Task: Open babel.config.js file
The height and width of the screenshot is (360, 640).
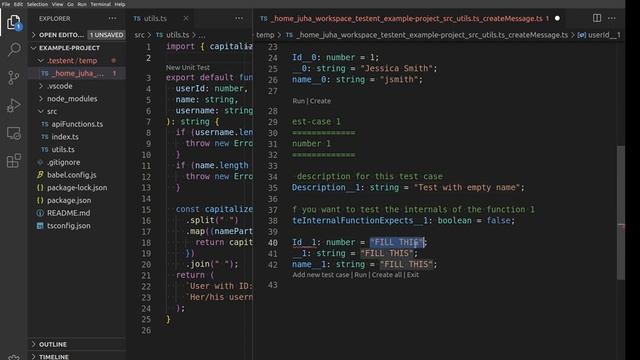Action: pyautogui.click(x=71, y=175)
